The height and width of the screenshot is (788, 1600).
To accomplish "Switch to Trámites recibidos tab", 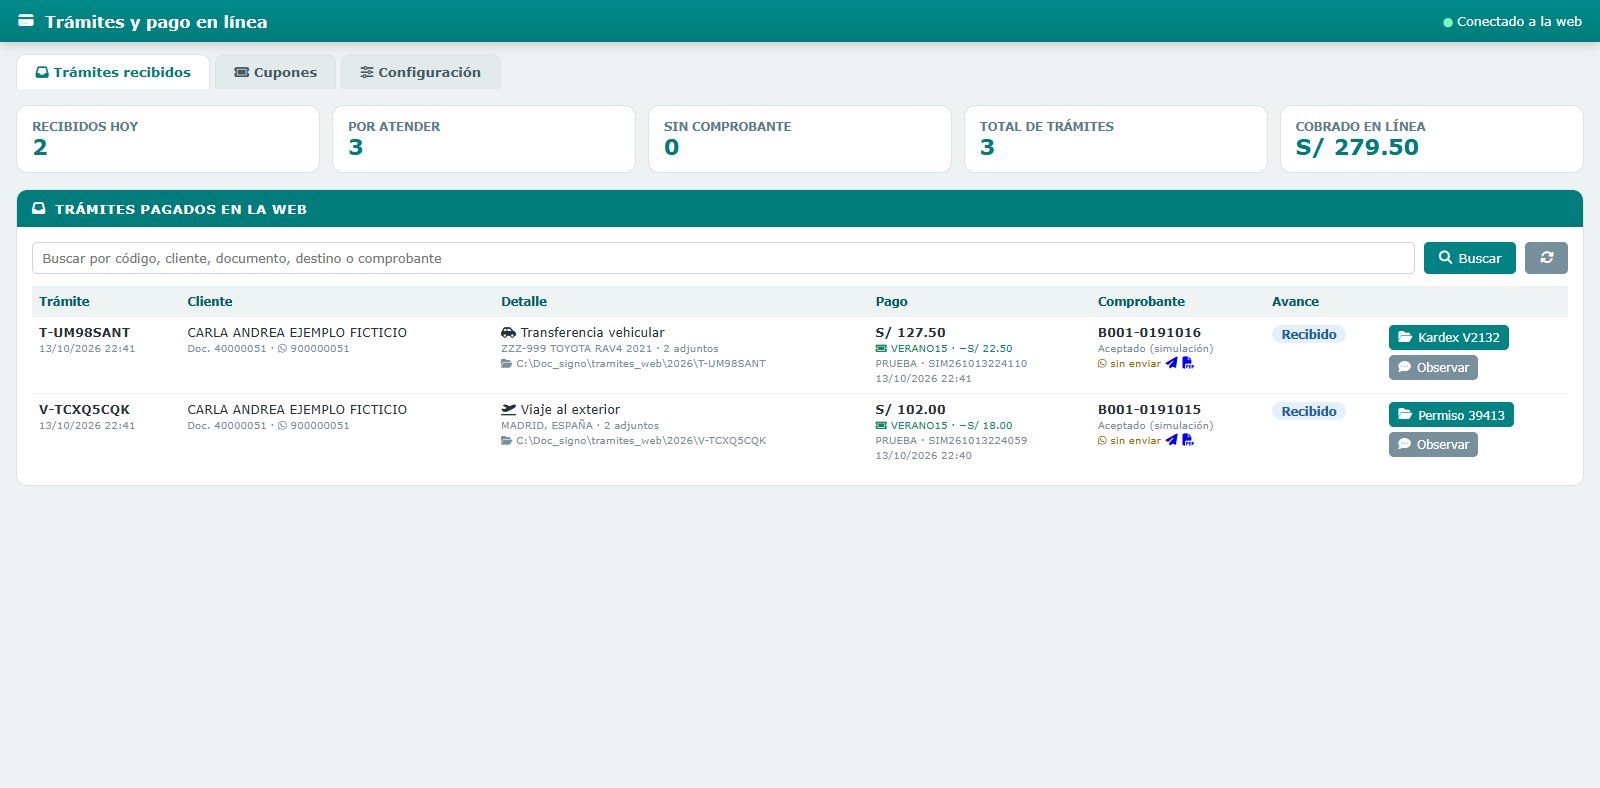I will pos(113,72).
